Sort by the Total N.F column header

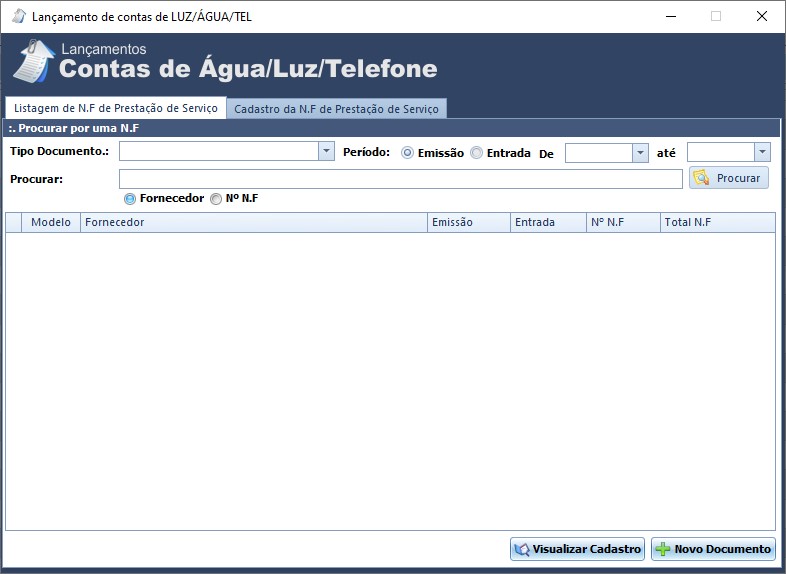click(x=717, y=222)
